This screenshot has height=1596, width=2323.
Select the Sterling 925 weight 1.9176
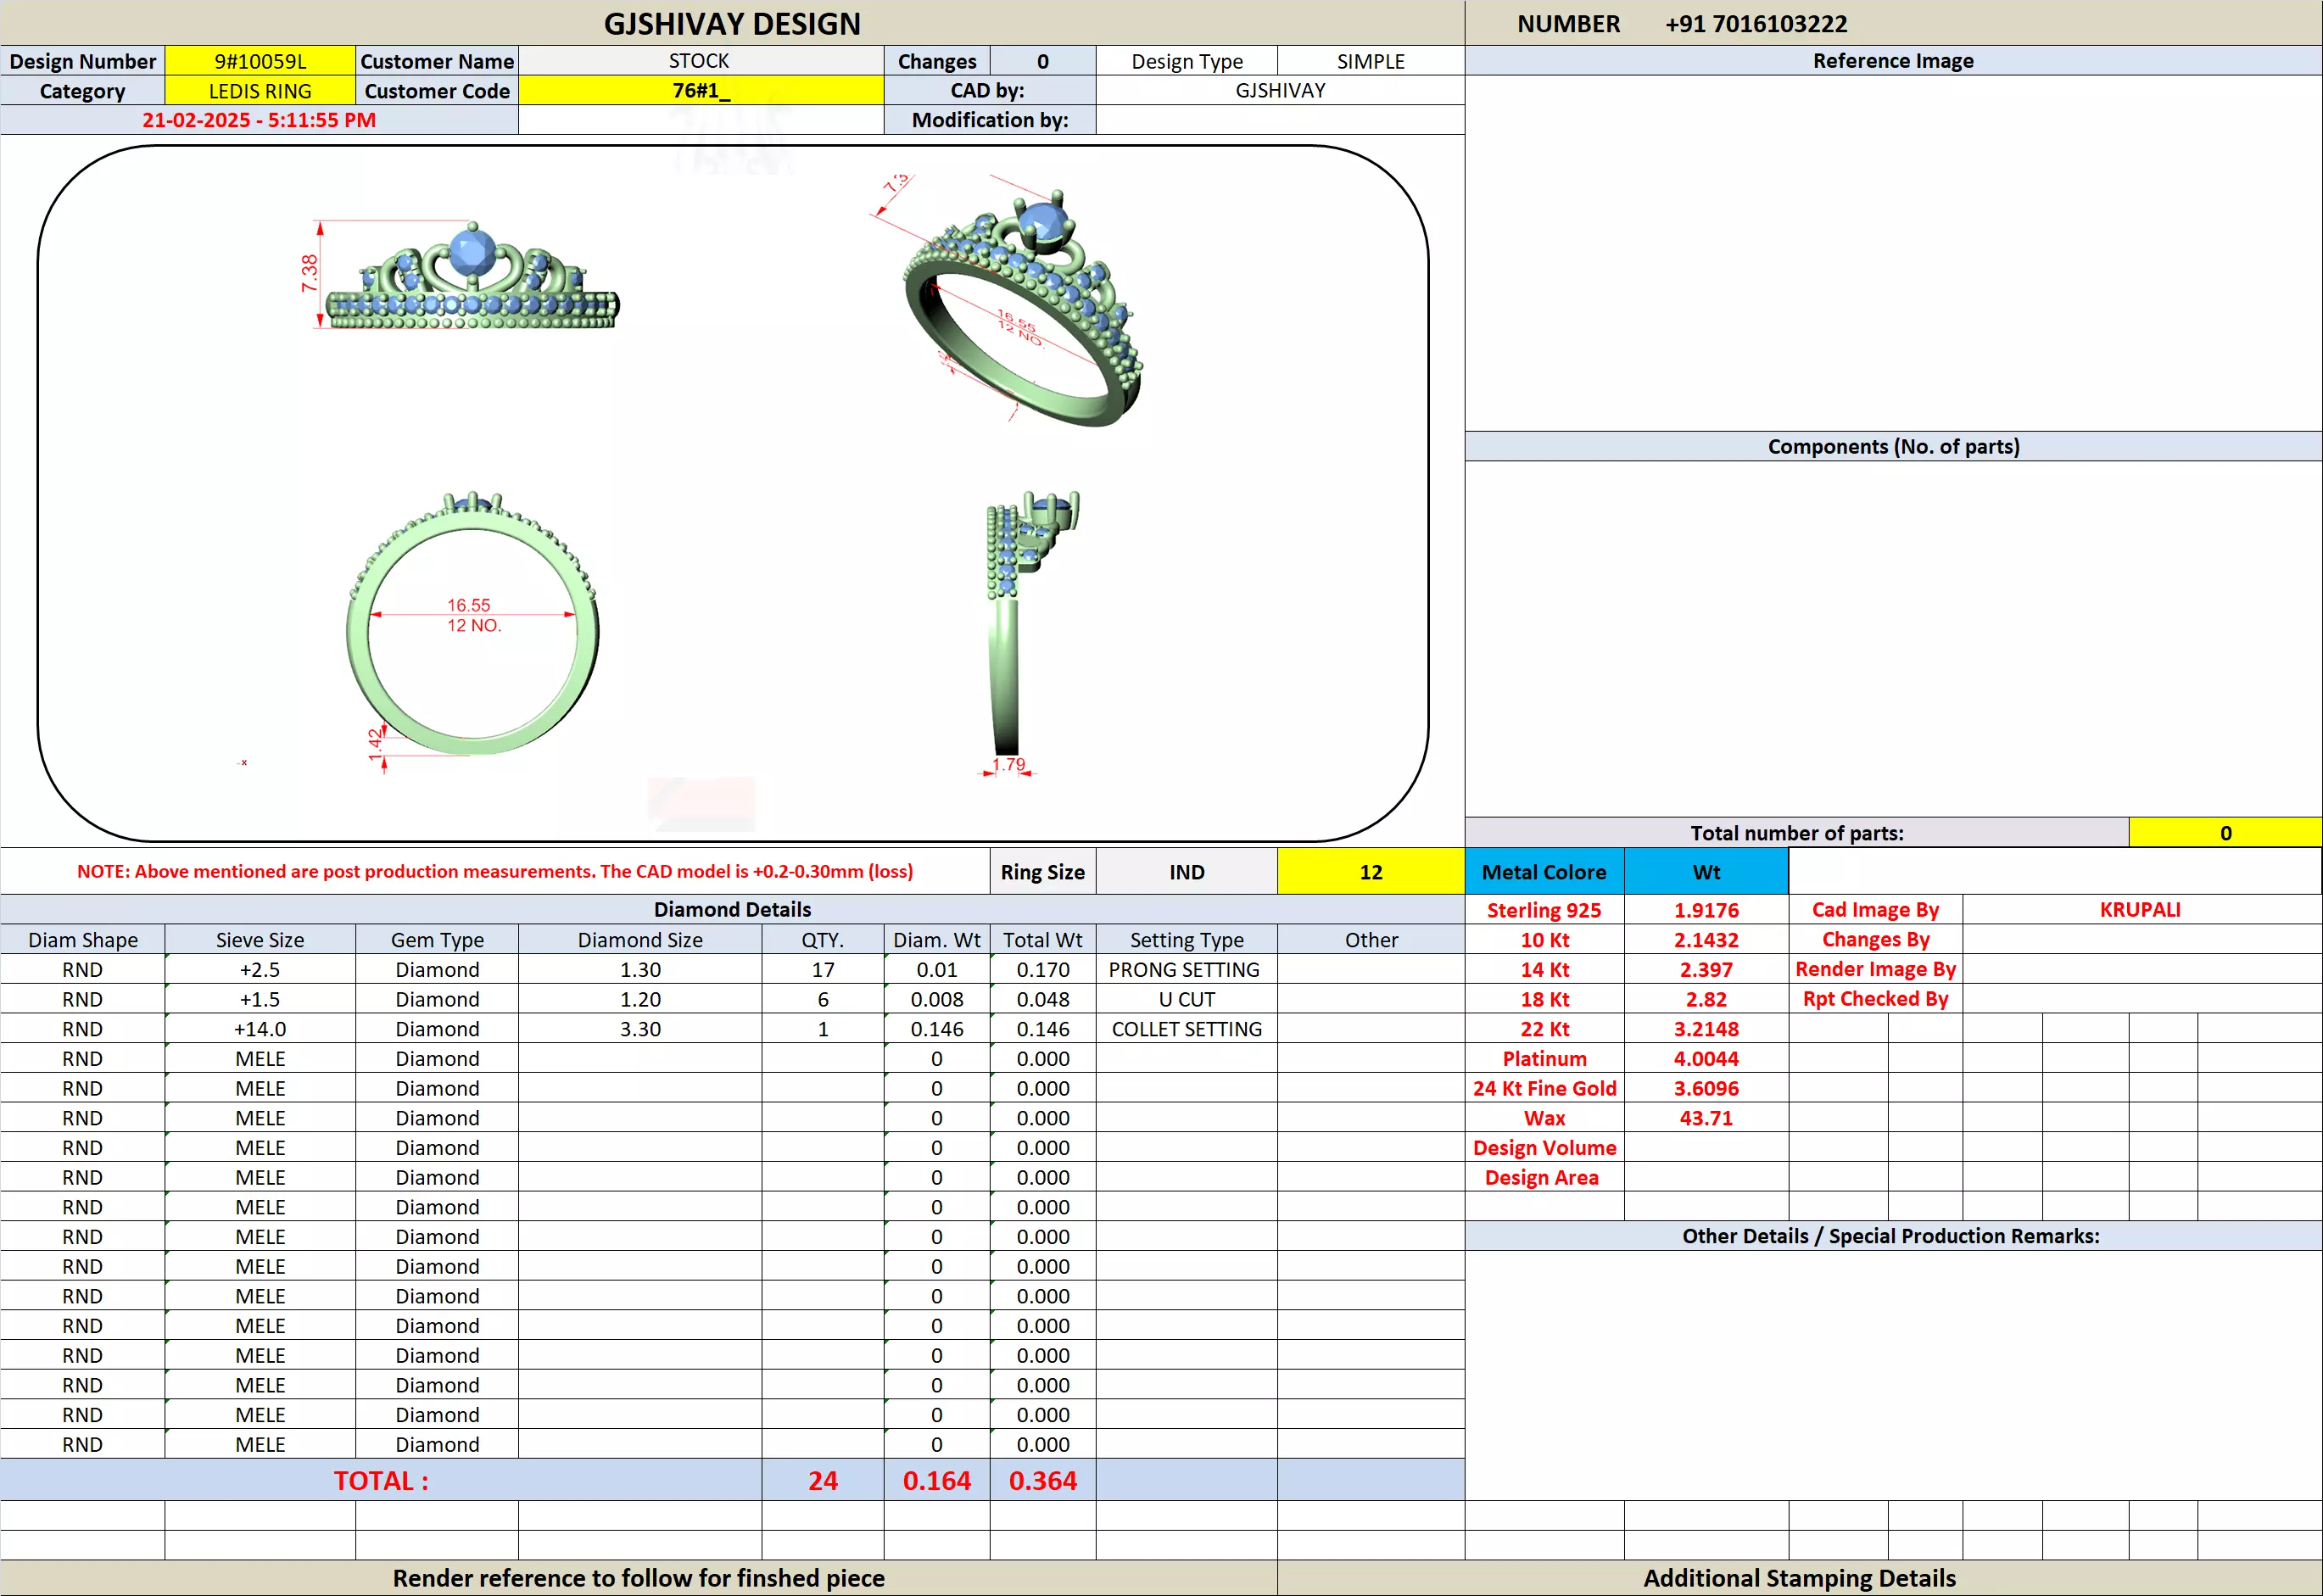[x=1706, y=910]
